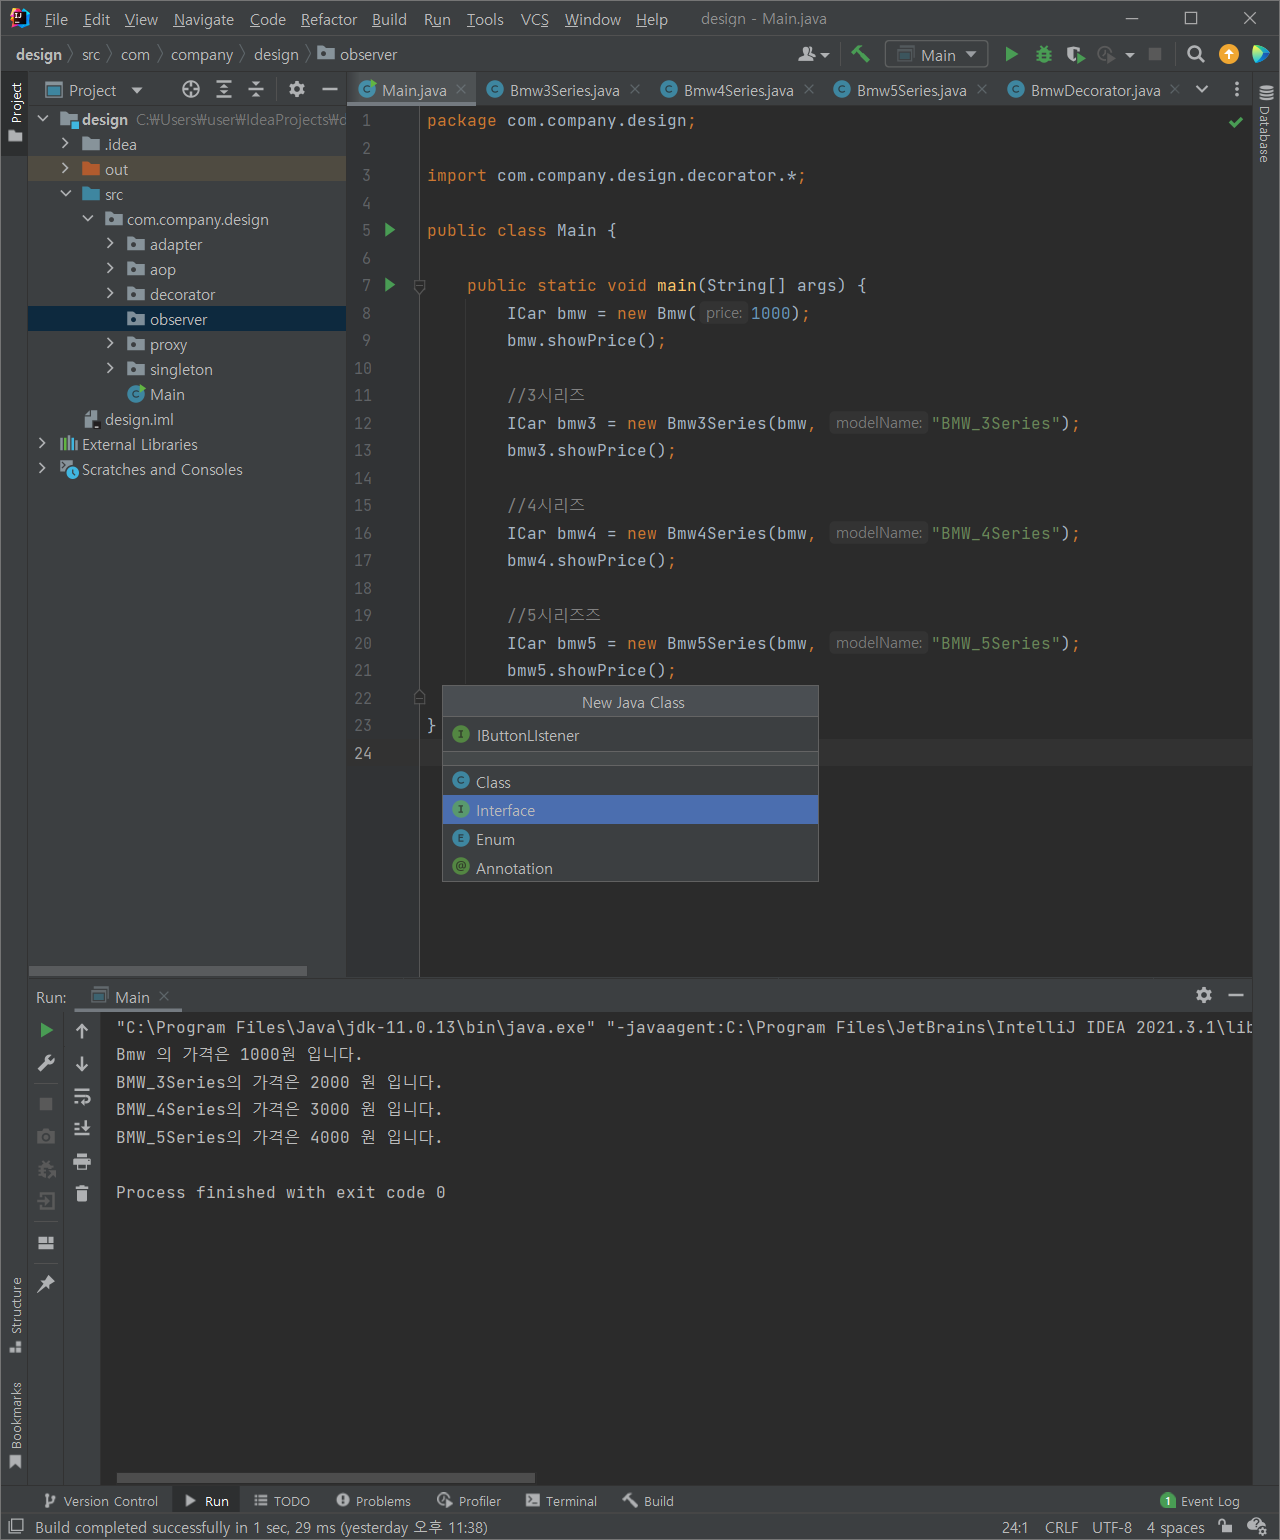Choose Class in New Java Class popup
This screenshot has height=1540, width=1280.
(630, 781)
